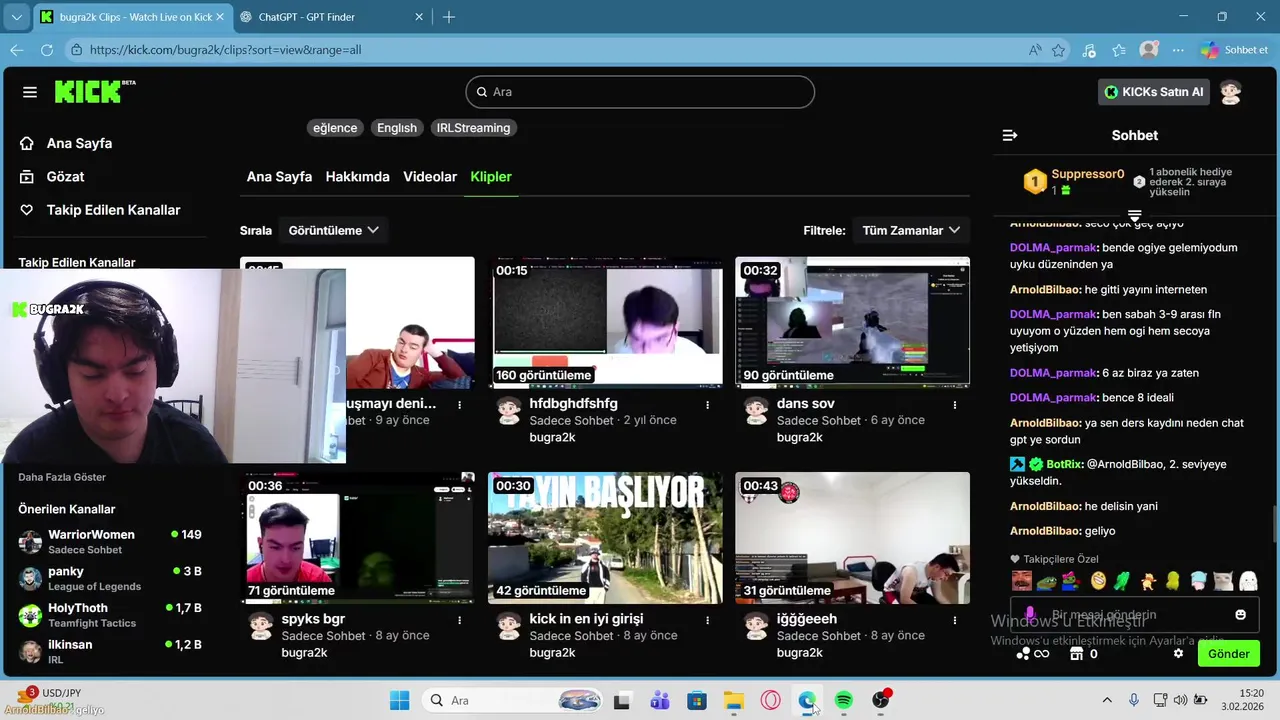Image resolution: width=1280 pixels, height=720 pixels.
Task: Click Sohbet et Copilot button
Action: 1234,50
